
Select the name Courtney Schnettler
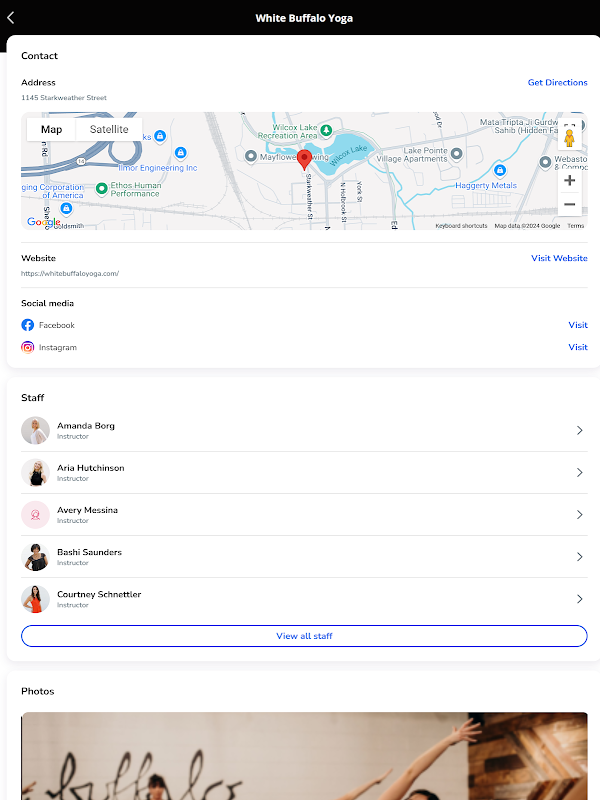pyautogui.click(x=99, y=594)
